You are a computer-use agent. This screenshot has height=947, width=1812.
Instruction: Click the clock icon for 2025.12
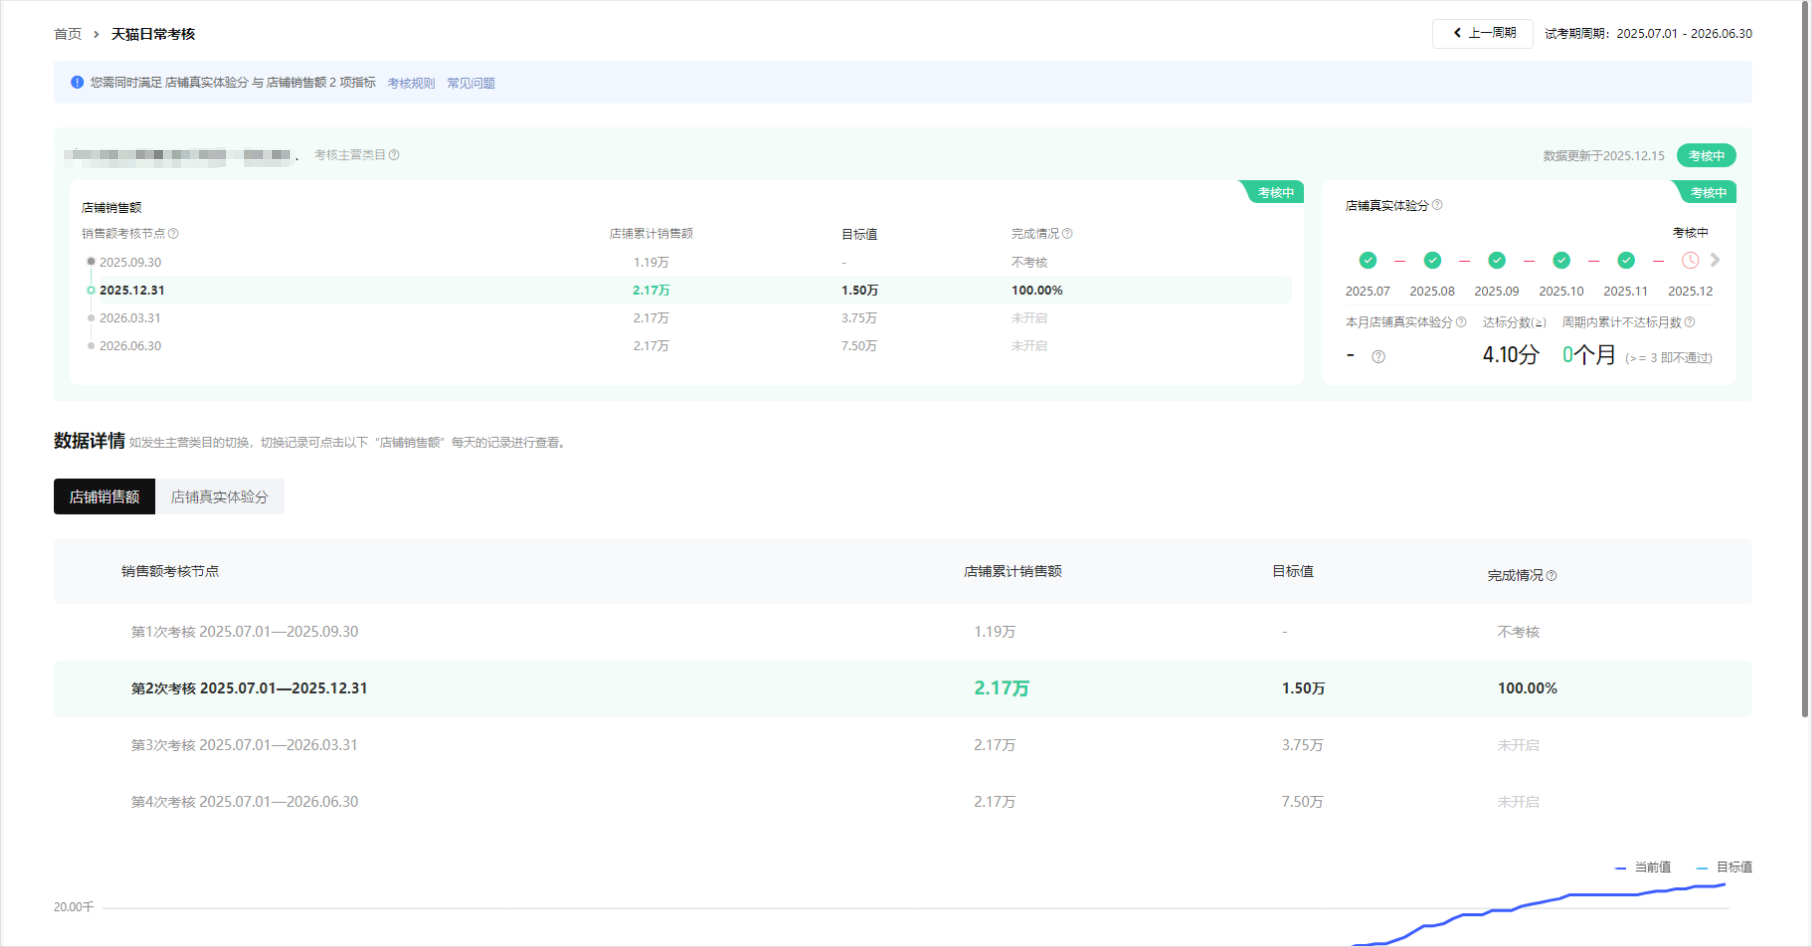point(1690,261)
